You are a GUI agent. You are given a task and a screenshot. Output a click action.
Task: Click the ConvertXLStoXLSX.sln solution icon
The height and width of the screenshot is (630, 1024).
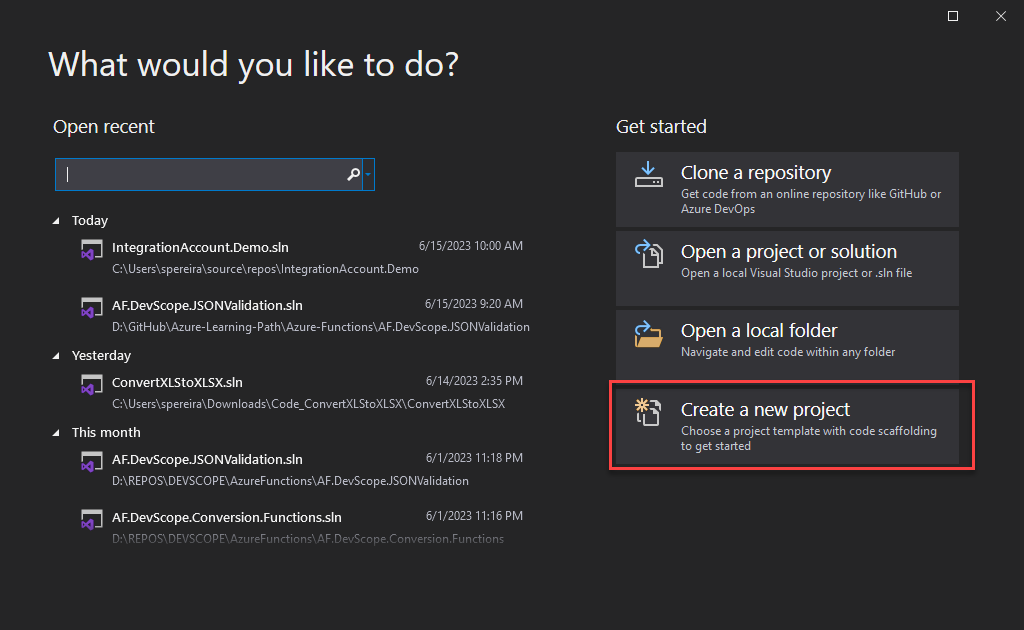[x=92, y=385]
